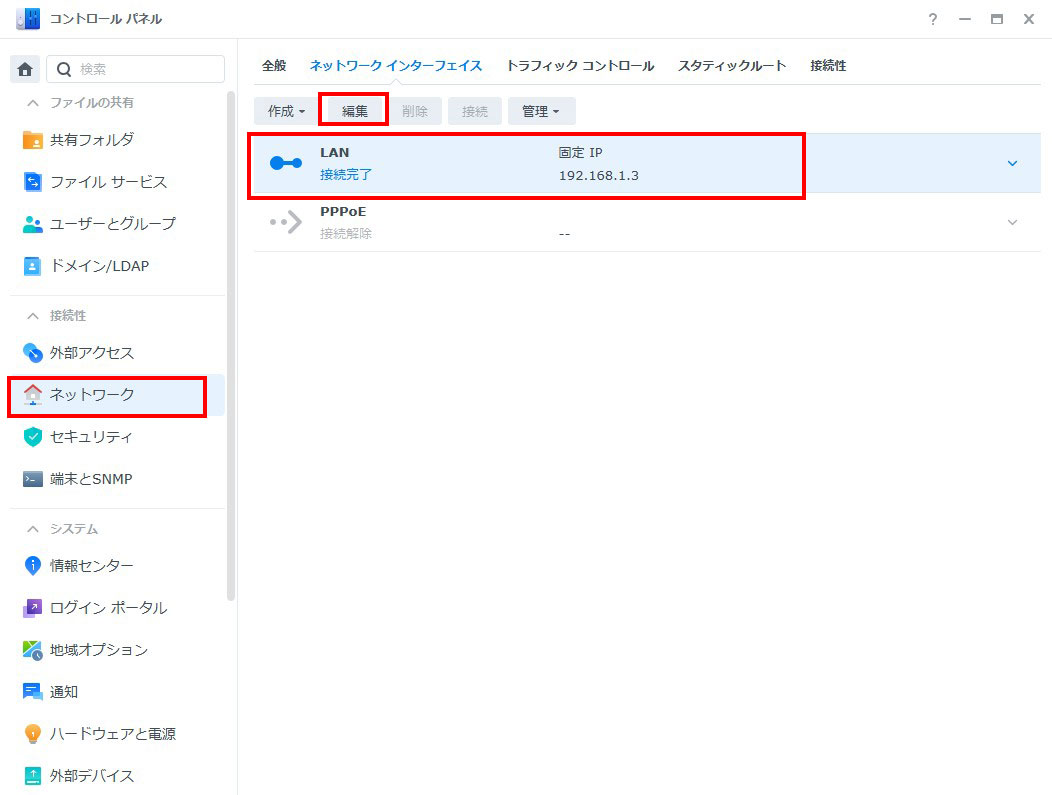Switch to the トラフィック コントロール tab
The height and width of the screenshot is (795, 1052).
(580, 66)
